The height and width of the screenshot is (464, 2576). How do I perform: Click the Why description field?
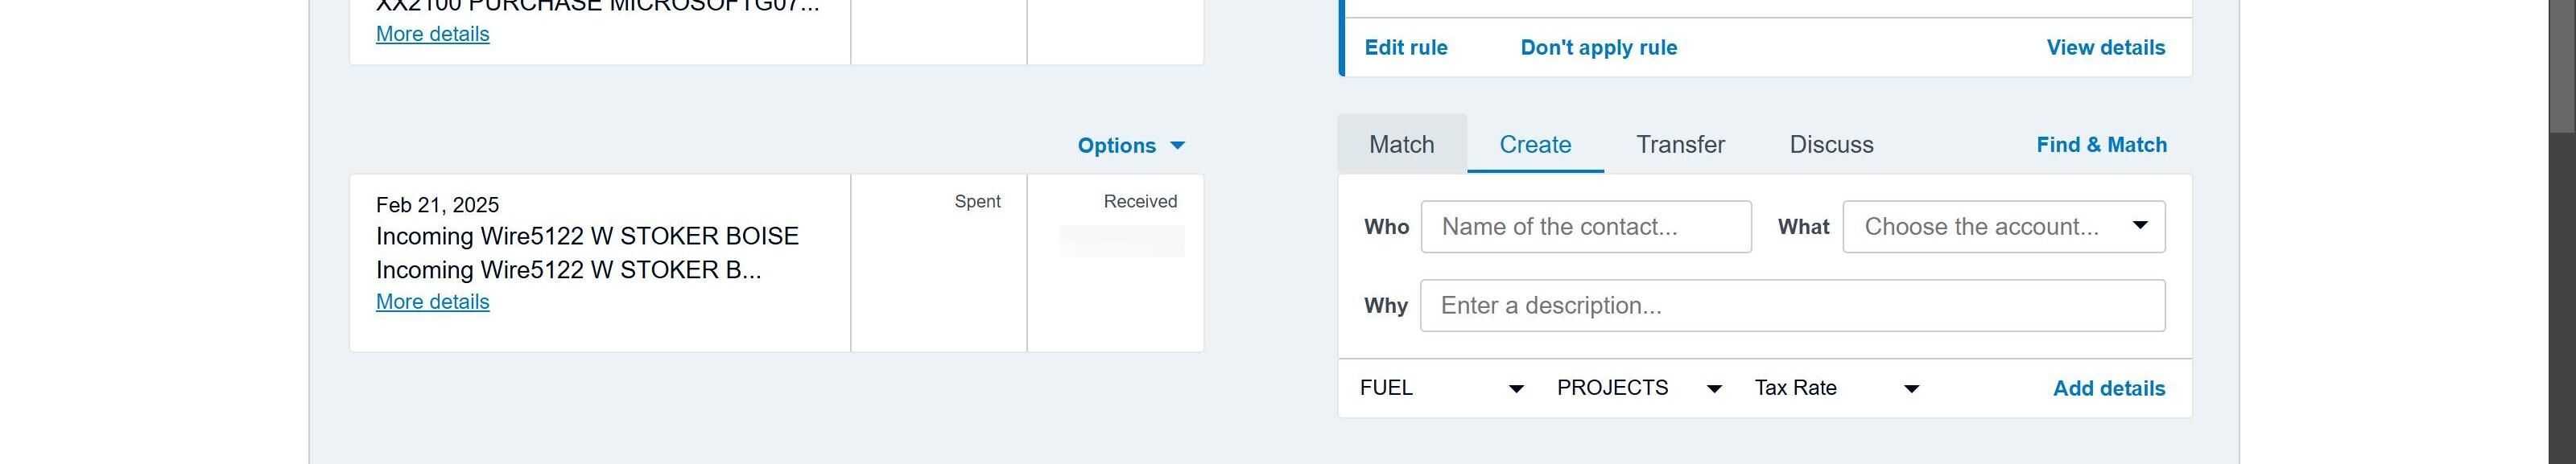(1792, 306)
